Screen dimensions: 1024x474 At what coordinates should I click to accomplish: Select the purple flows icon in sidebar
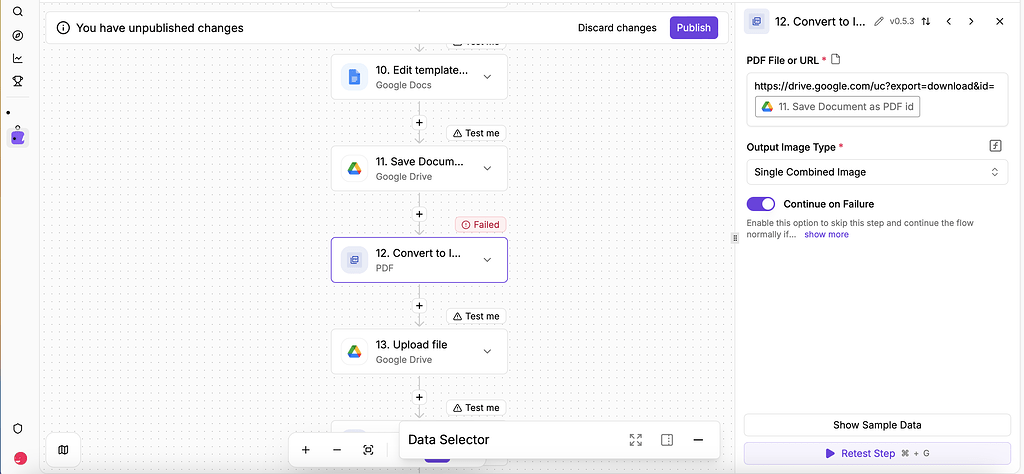click(x=18, y=137)
